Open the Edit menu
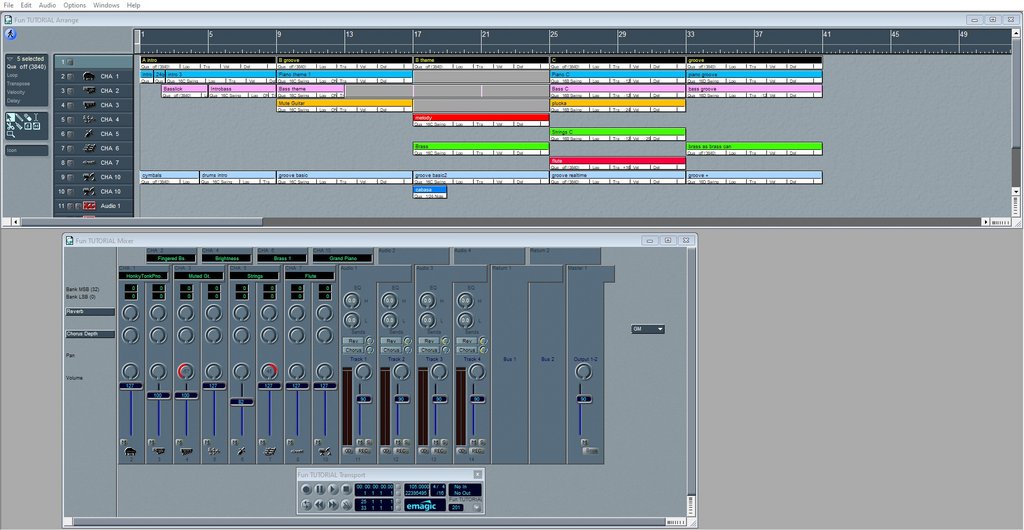Image resolution: width=1024 pixels, height=530 pixels. click(x=25, y=5)
